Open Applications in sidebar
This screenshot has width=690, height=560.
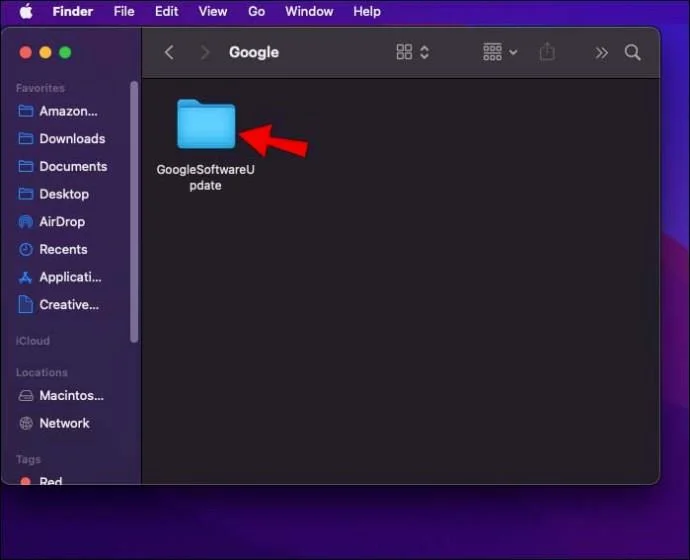point(59,278)
